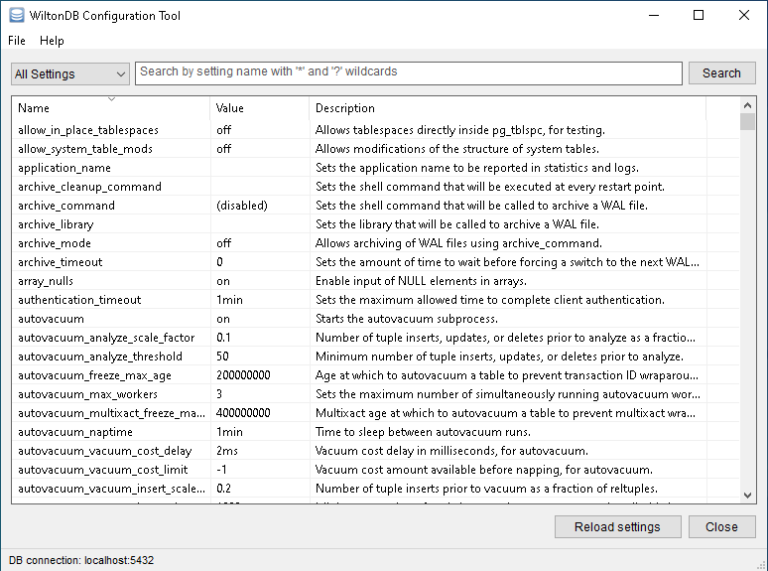The width and height of the screenshot is (768, 571).
Task: Open the Help menu
Action: tap(52, 41)
